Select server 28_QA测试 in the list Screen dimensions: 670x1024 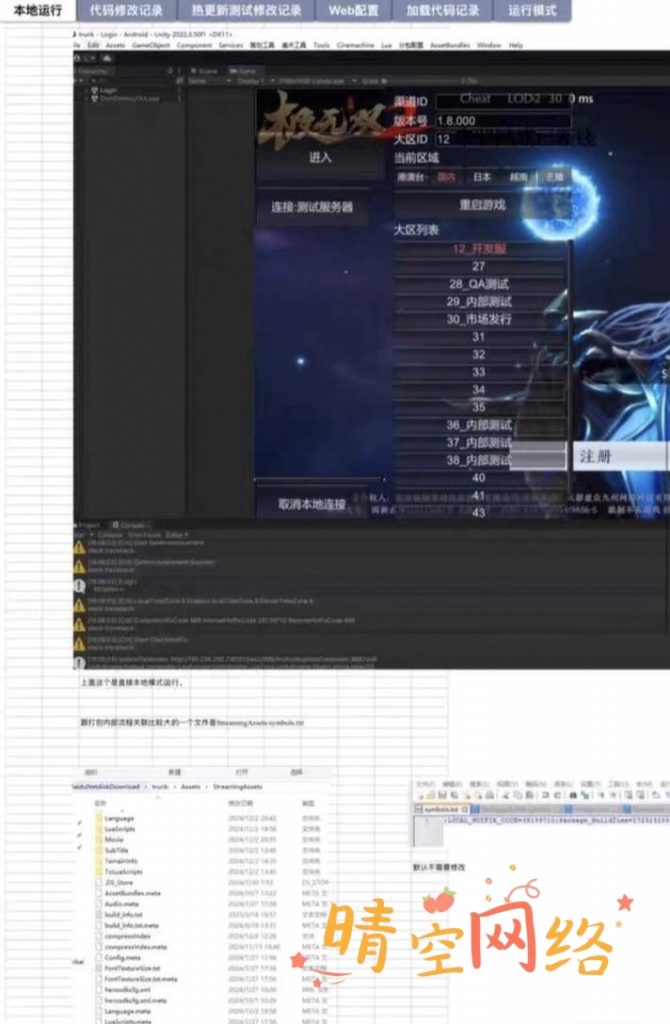click(x=479, y=284)
